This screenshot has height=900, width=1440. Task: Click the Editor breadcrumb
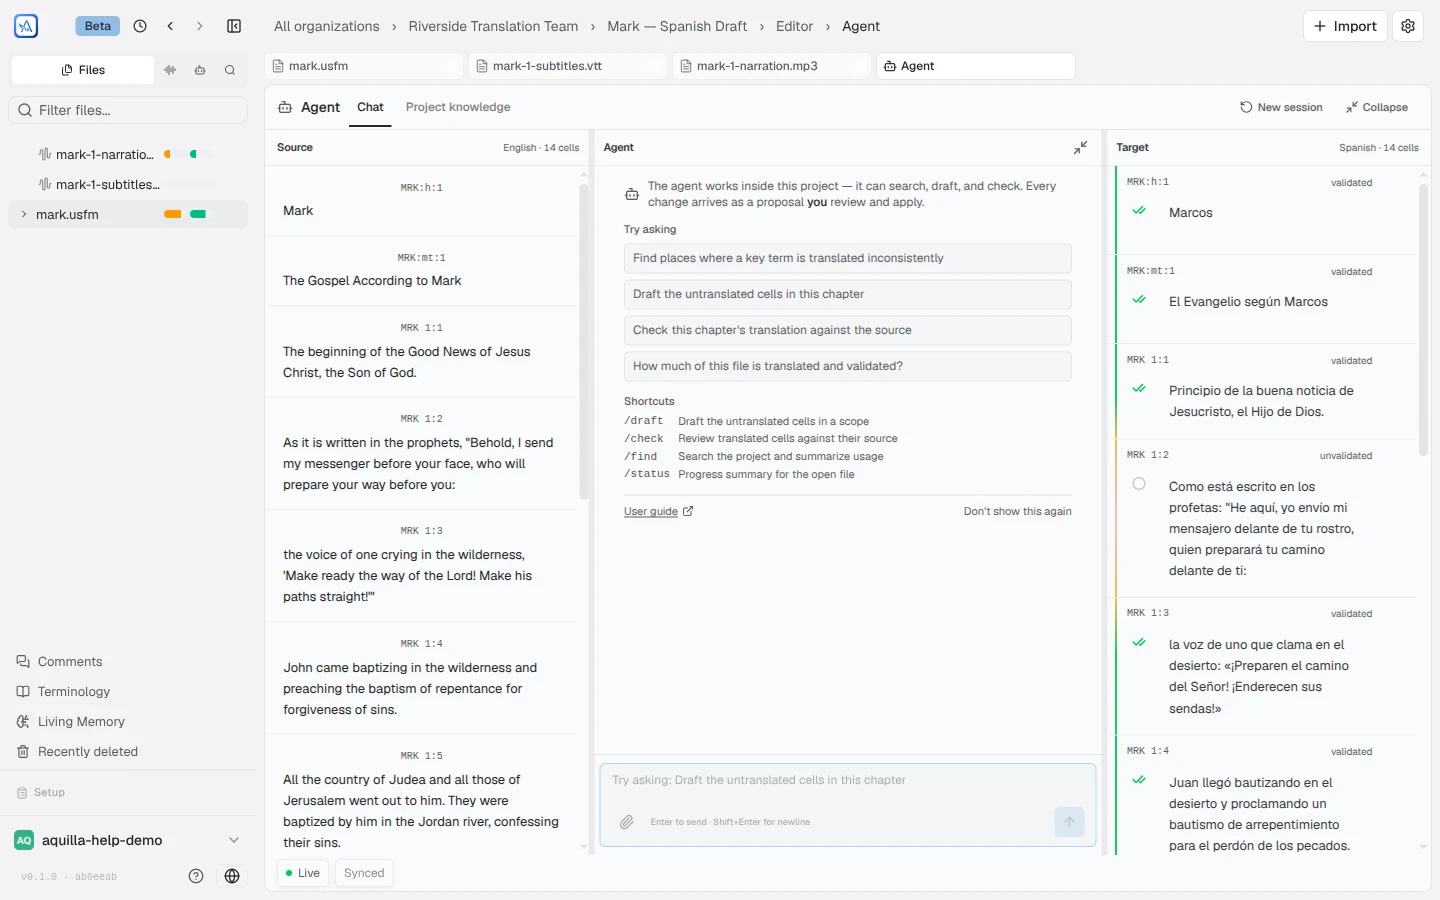coord(794,26)
